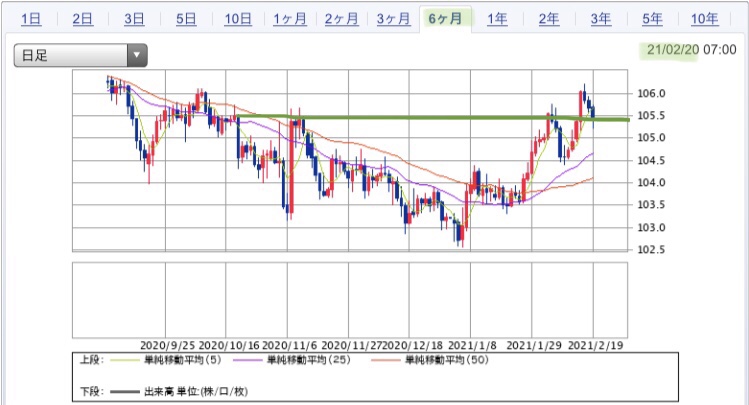Screen dimensions: 749x405
Task: Click the 単純移動平均(50) legend entry
Action: click(447, 360)
